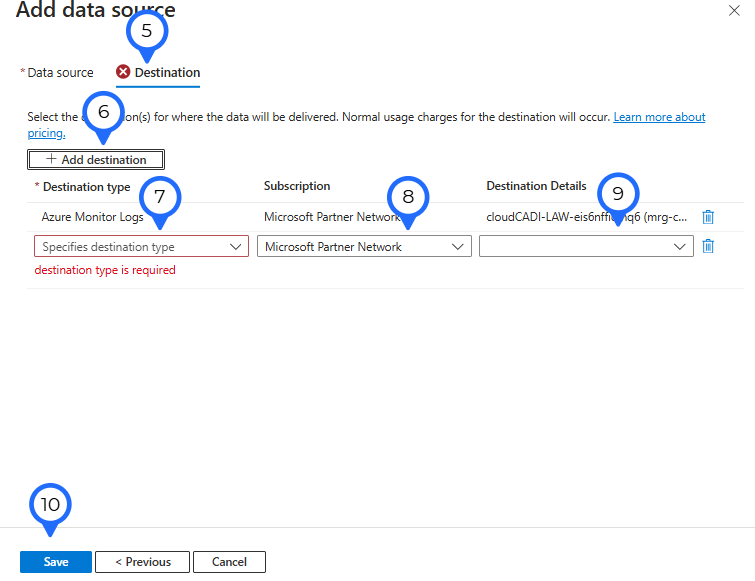755x581 pixels.
Task: Click the step 5 callout marker
Action: [x=147, y=31]
